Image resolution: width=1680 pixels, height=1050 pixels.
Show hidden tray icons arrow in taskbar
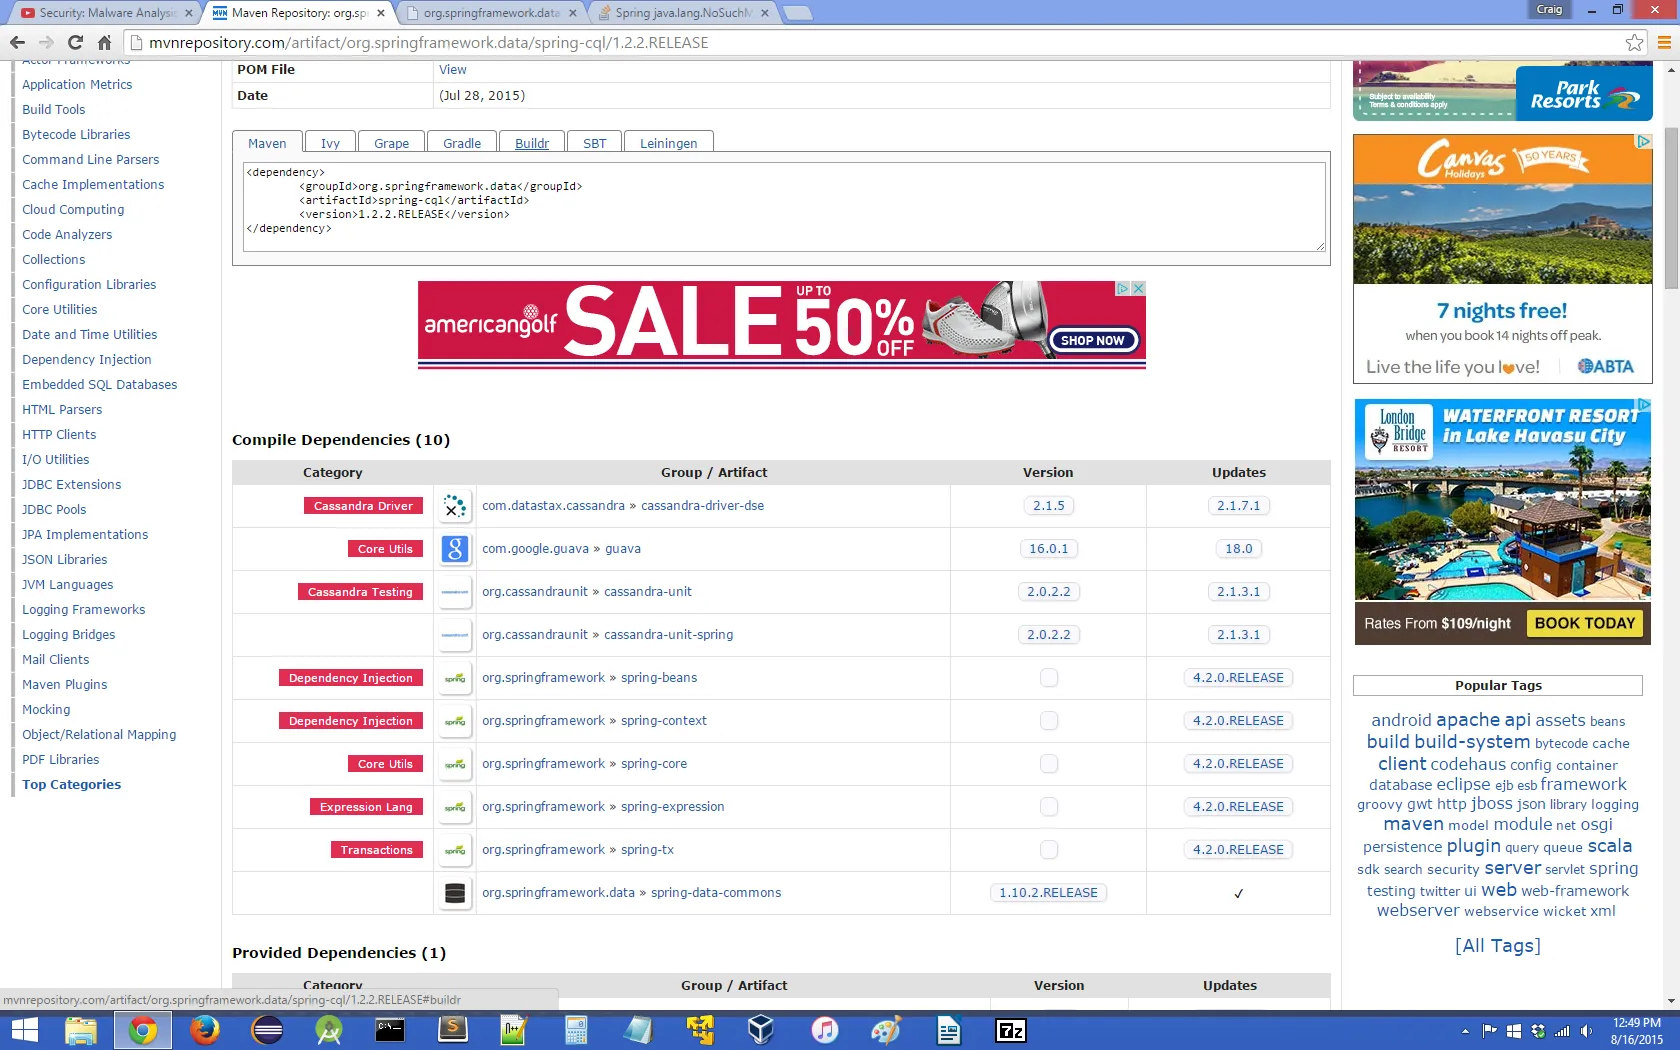pyautogui.click(x=1465, y=1031)
